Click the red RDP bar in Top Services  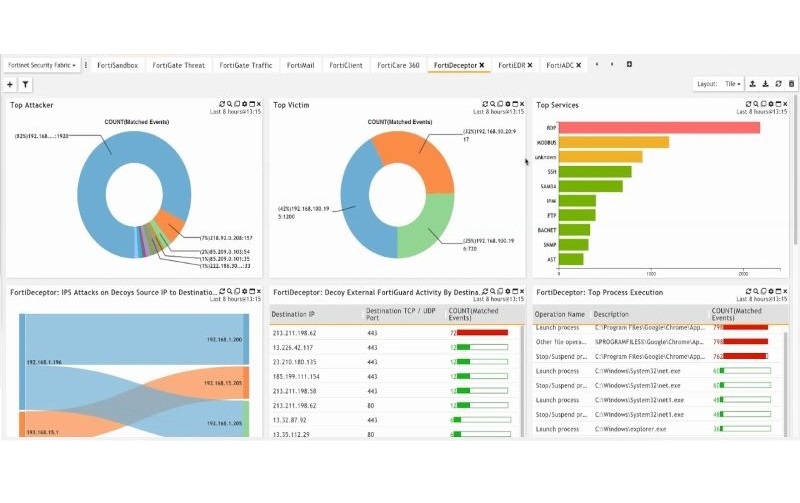pos(658,127)
